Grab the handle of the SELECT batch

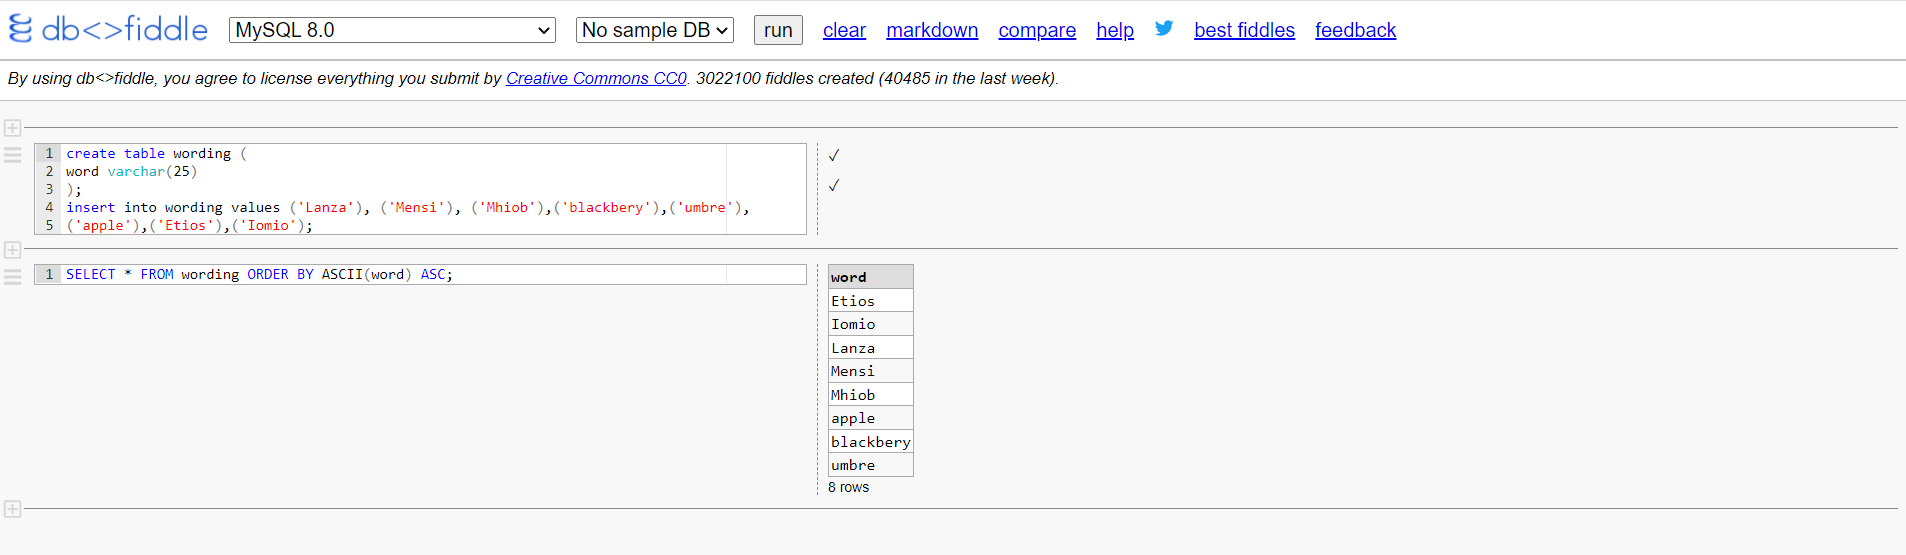pyautogui.click(x=12, y=277)
